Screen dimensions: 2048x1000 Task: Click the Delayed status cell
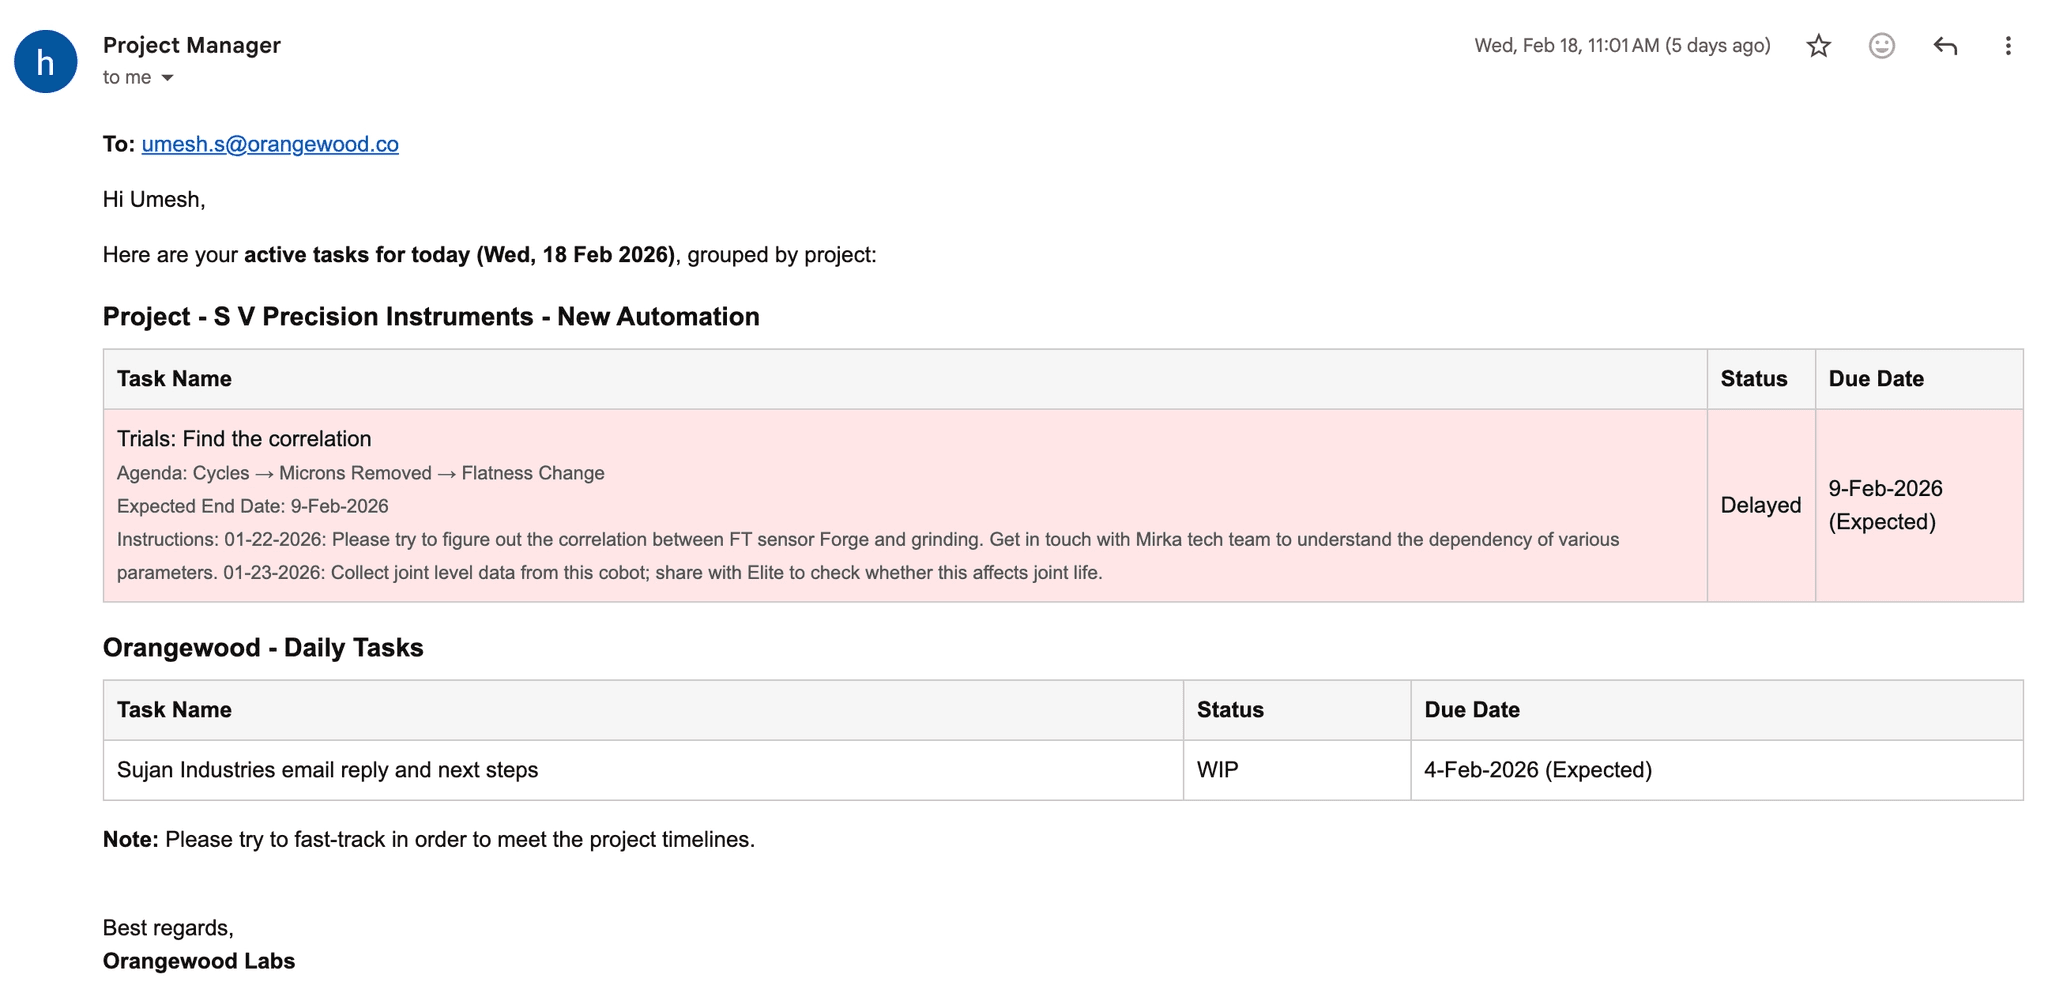(1760, 505)
